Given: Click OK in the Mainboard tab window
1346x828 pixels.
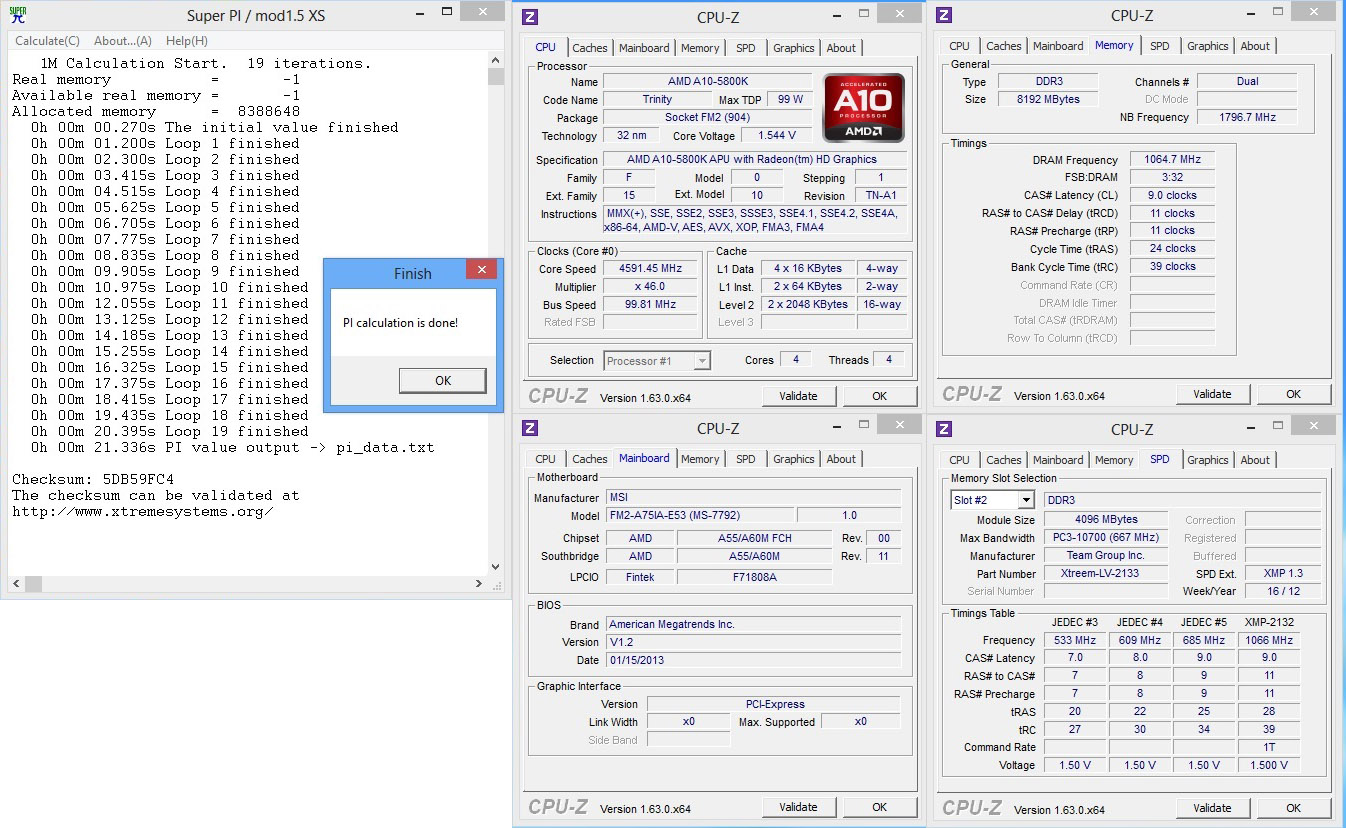Looking at the screenshot, I should click(879, 807).
